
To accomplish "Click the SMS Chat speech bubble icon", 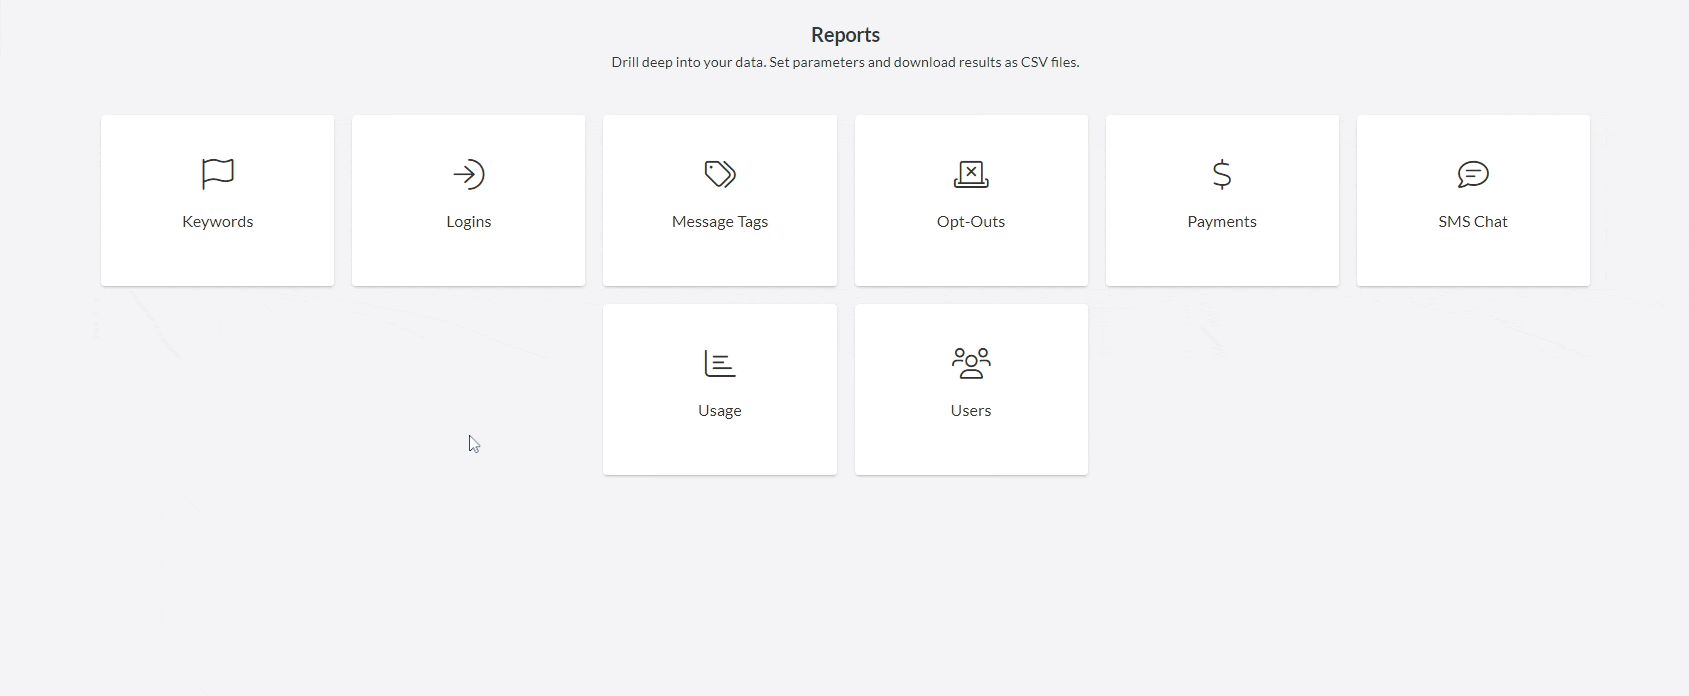I will [1473, 174].
